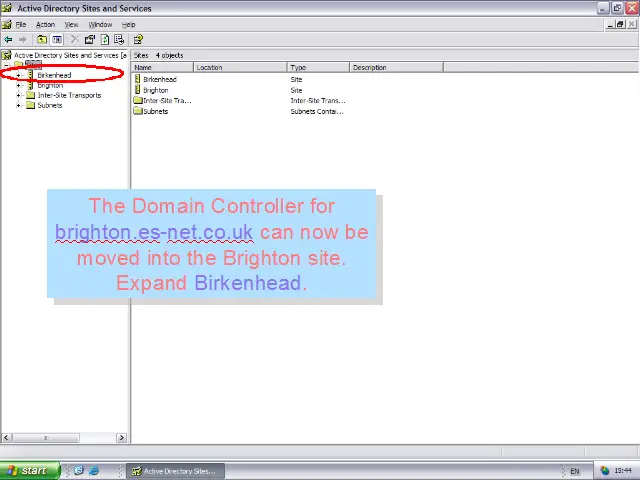Sort by the Description column header

click(396, 67)
